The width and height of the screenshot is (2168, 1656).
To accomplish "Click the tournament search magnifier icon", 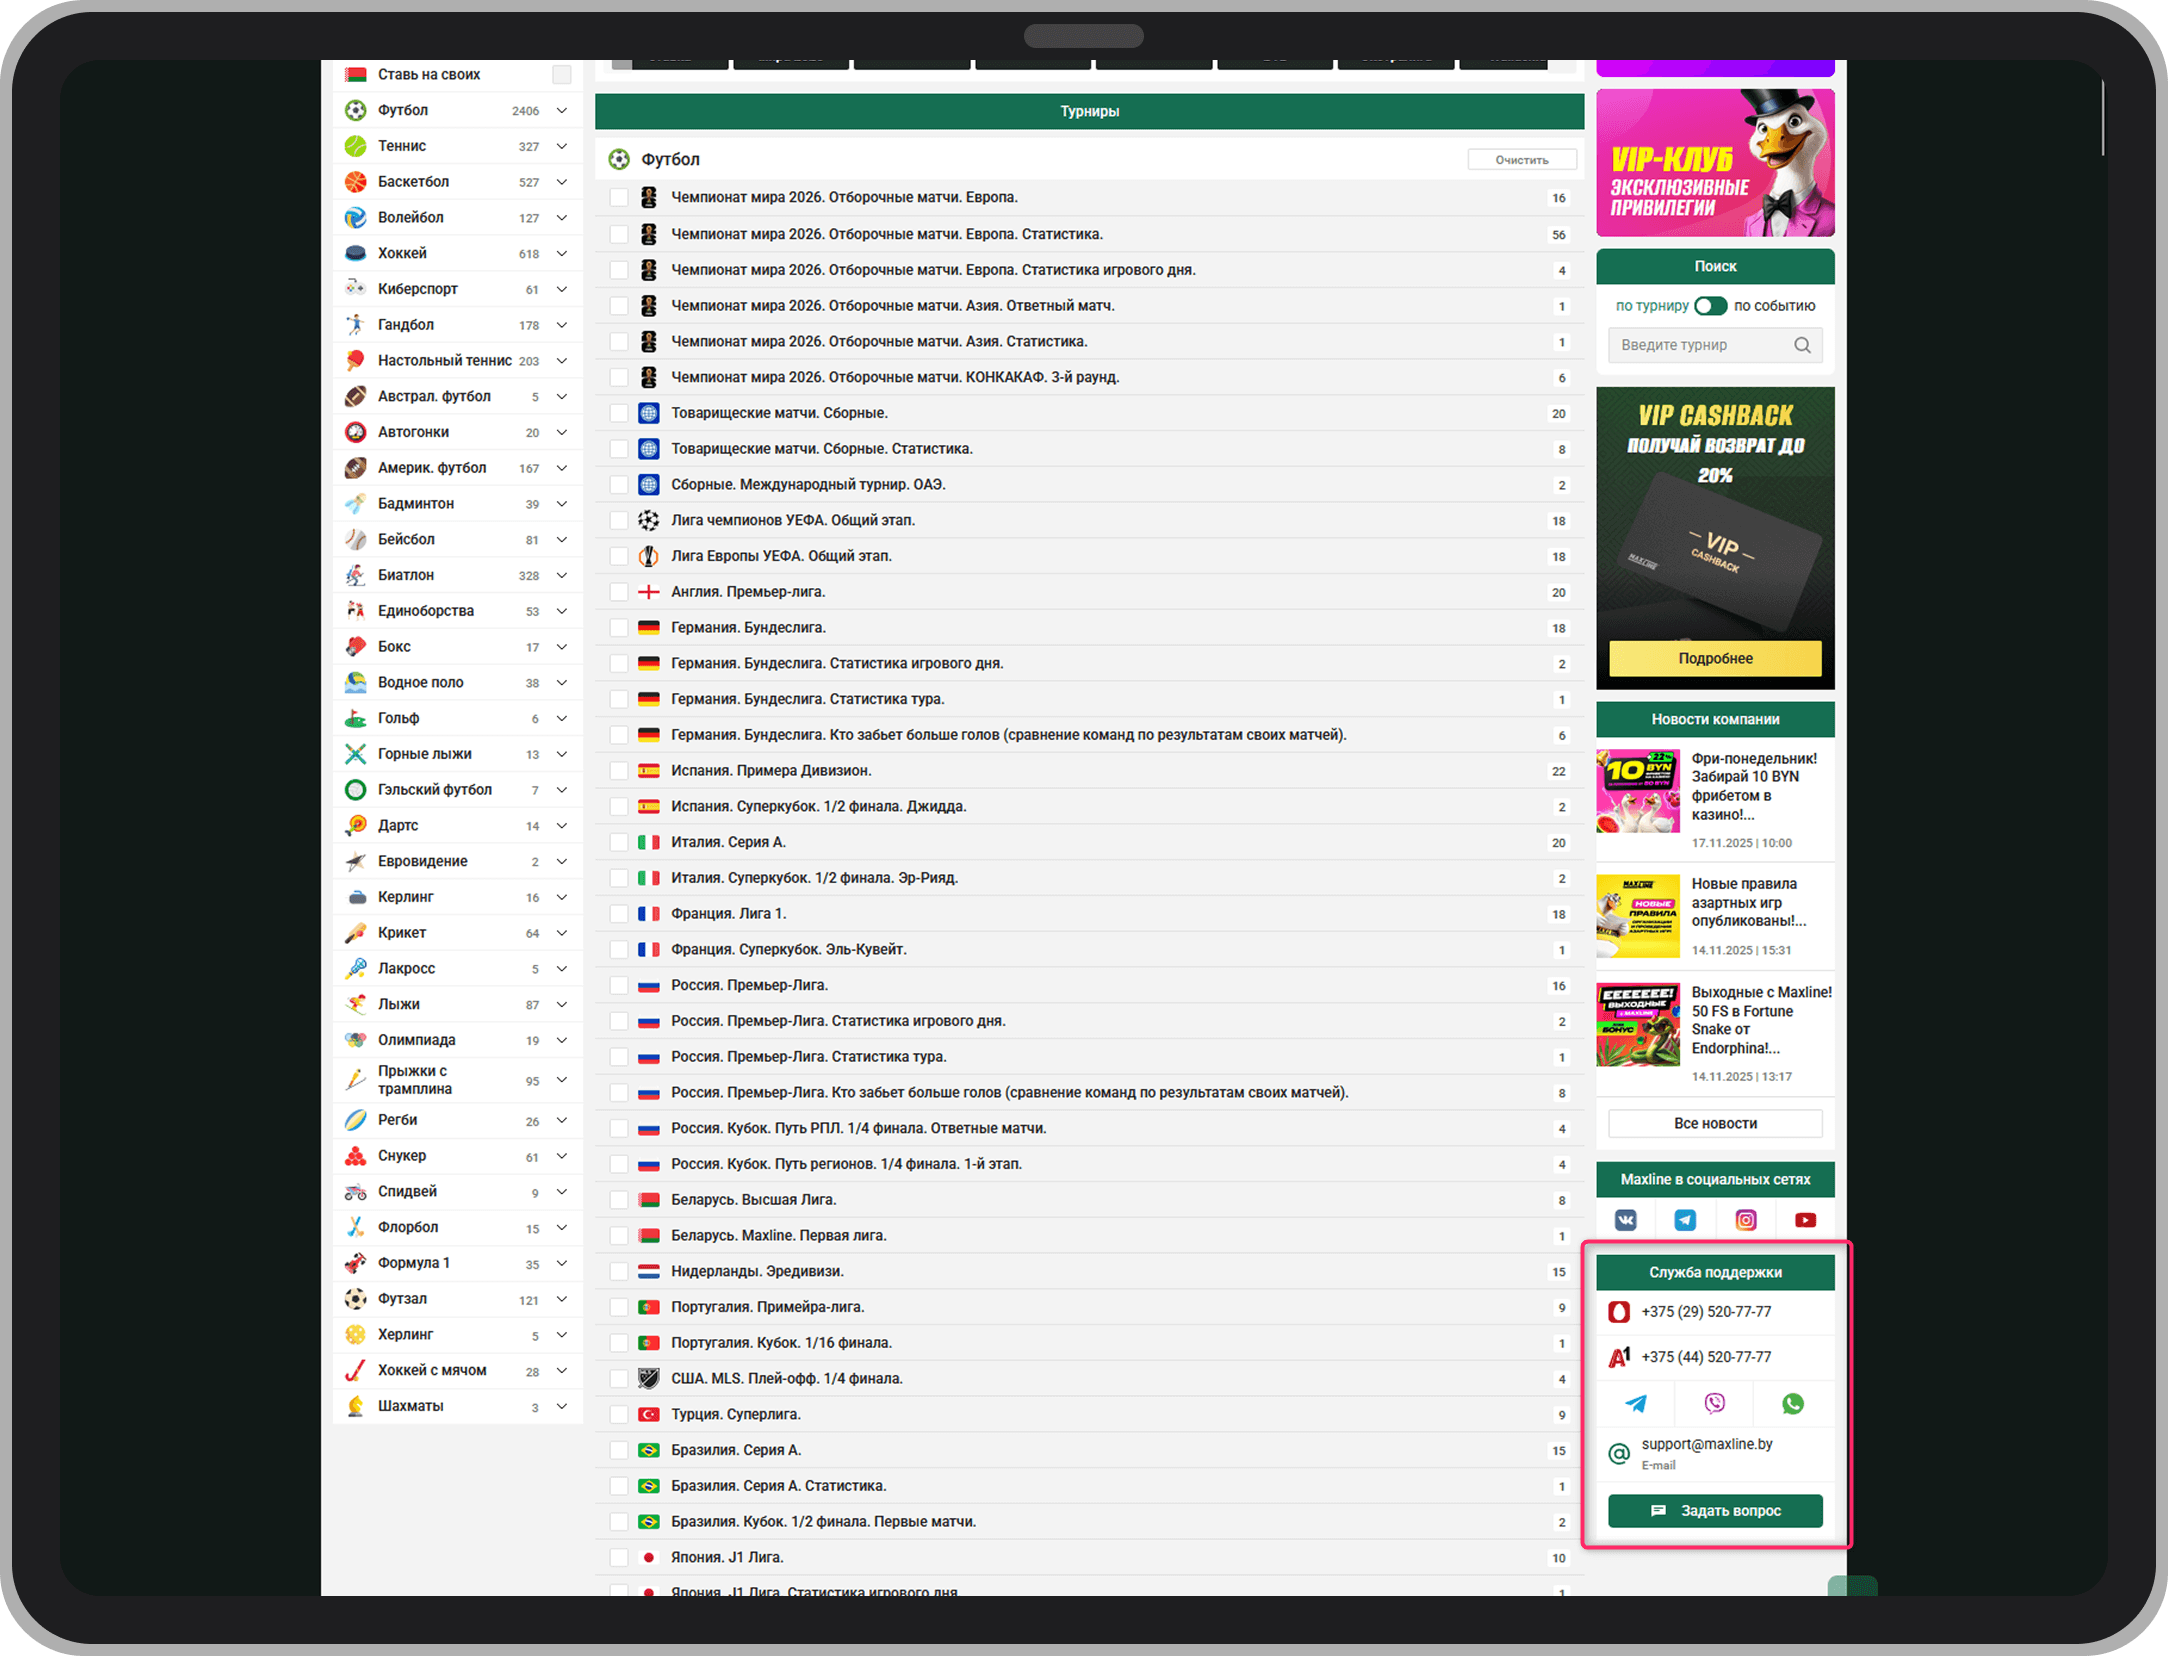I will (1802, 345).
